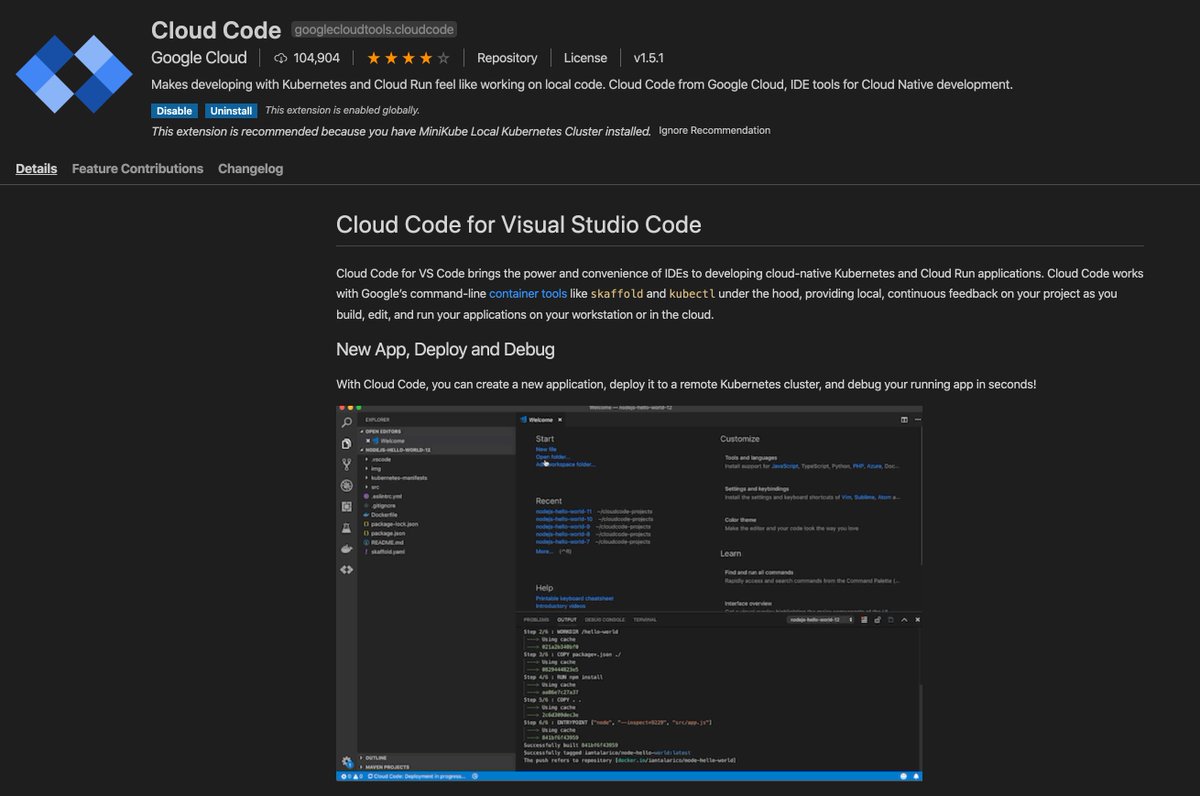Click the skaffold code text
The image size is (1200, 796).
[x=617, y=294]
